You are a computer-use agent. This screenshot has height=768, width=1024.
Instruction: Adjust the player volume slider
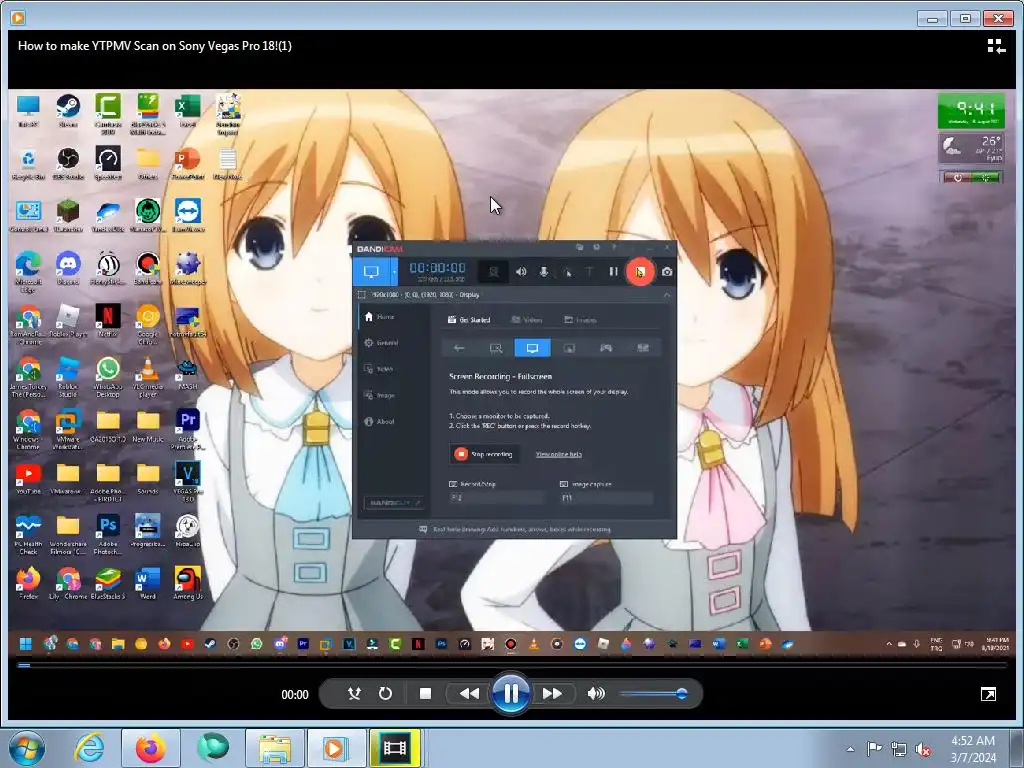[x=653, y=694]
